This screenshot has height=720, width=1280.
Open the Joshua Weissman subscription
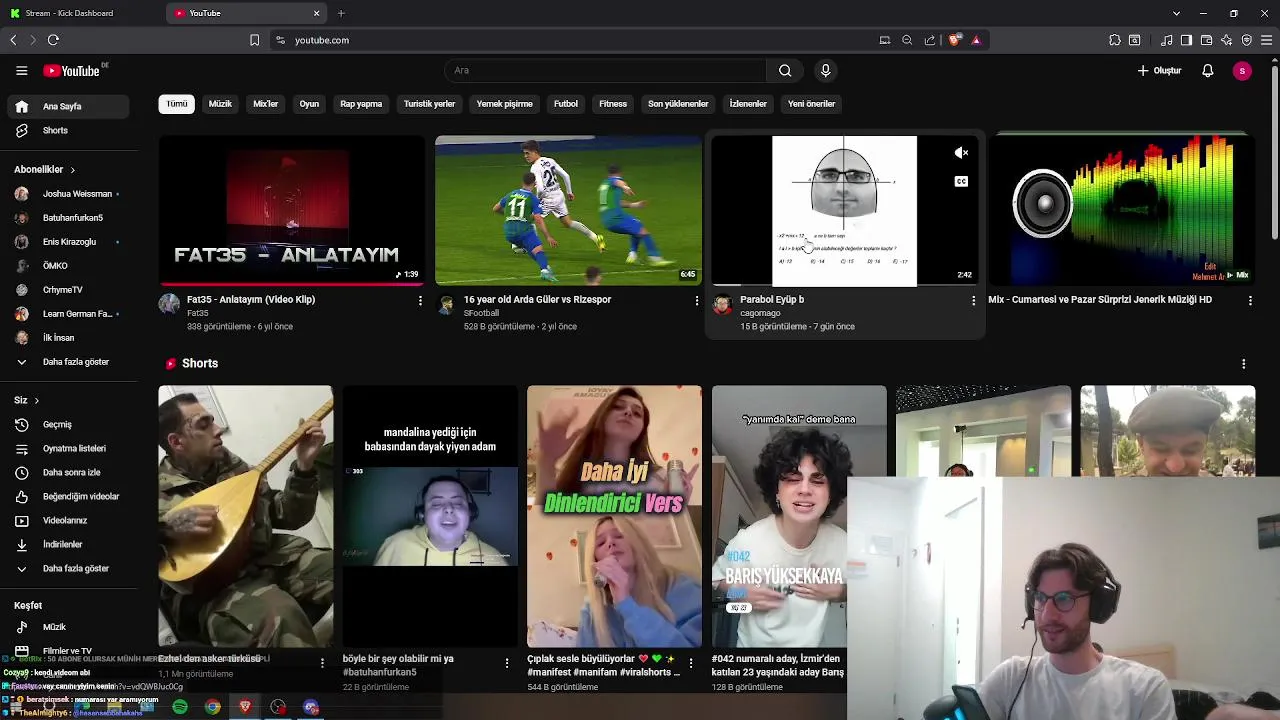[68, 194]
